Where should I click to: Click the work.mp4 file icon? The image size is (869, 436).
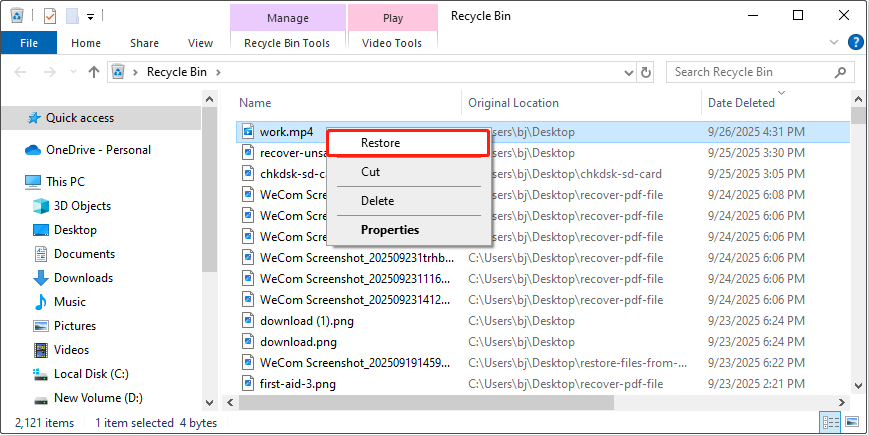pos(248,132)
